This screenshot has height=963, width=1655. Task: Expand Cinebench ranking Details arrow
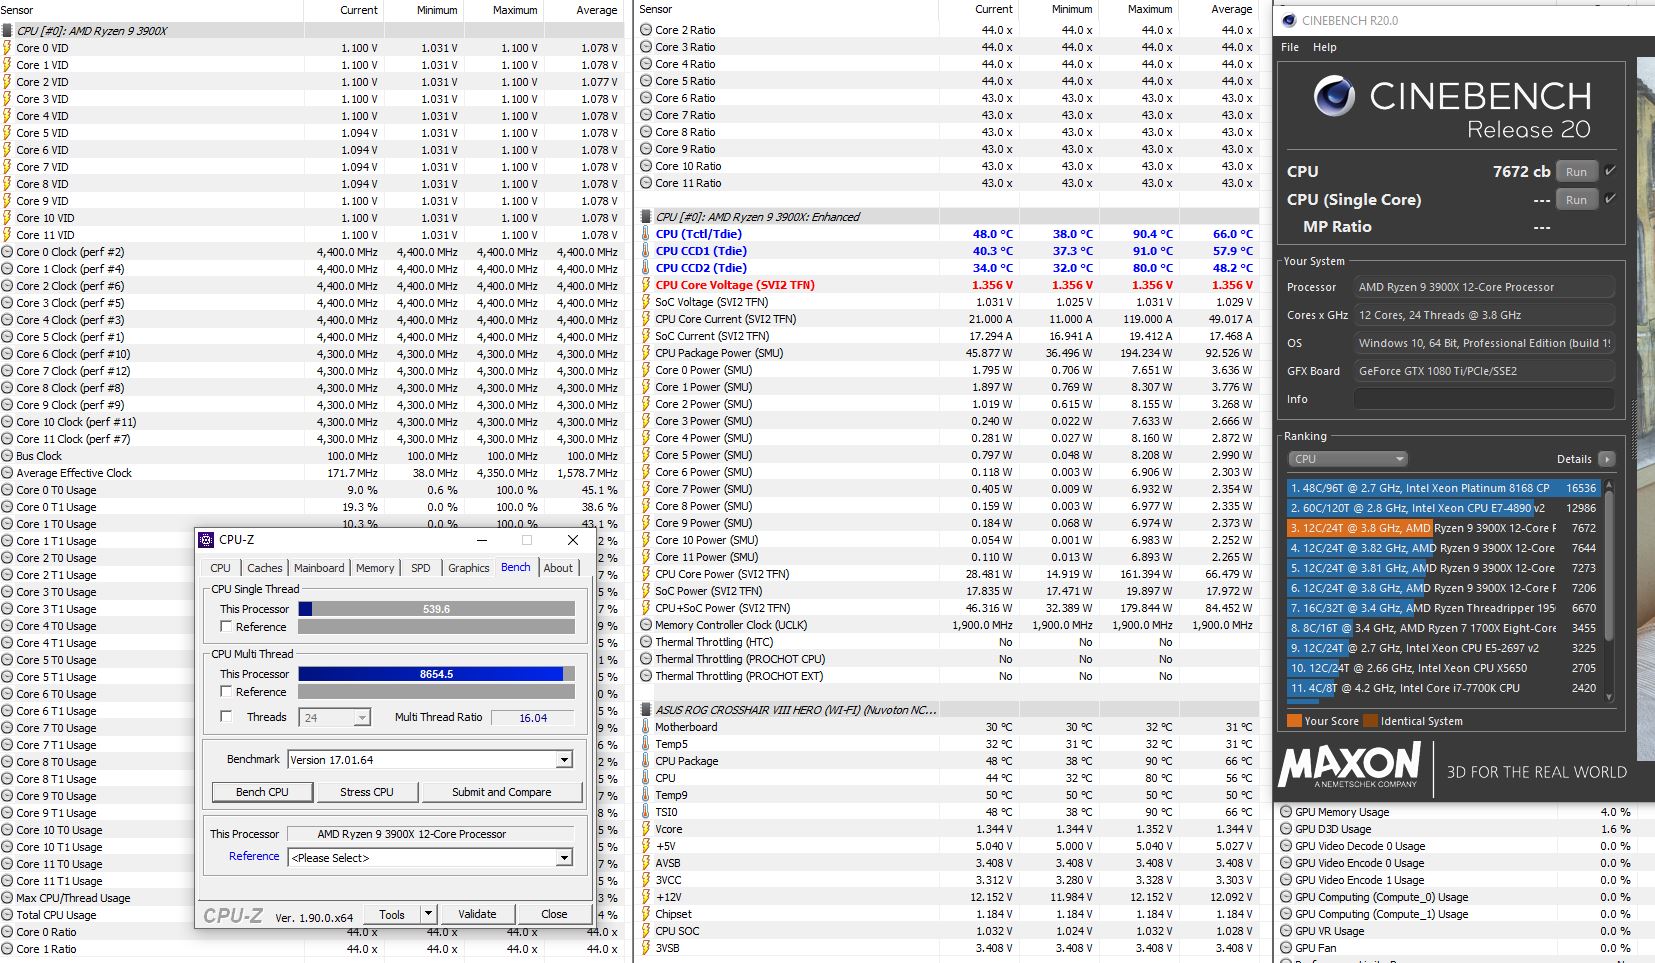coord(1606,459)
